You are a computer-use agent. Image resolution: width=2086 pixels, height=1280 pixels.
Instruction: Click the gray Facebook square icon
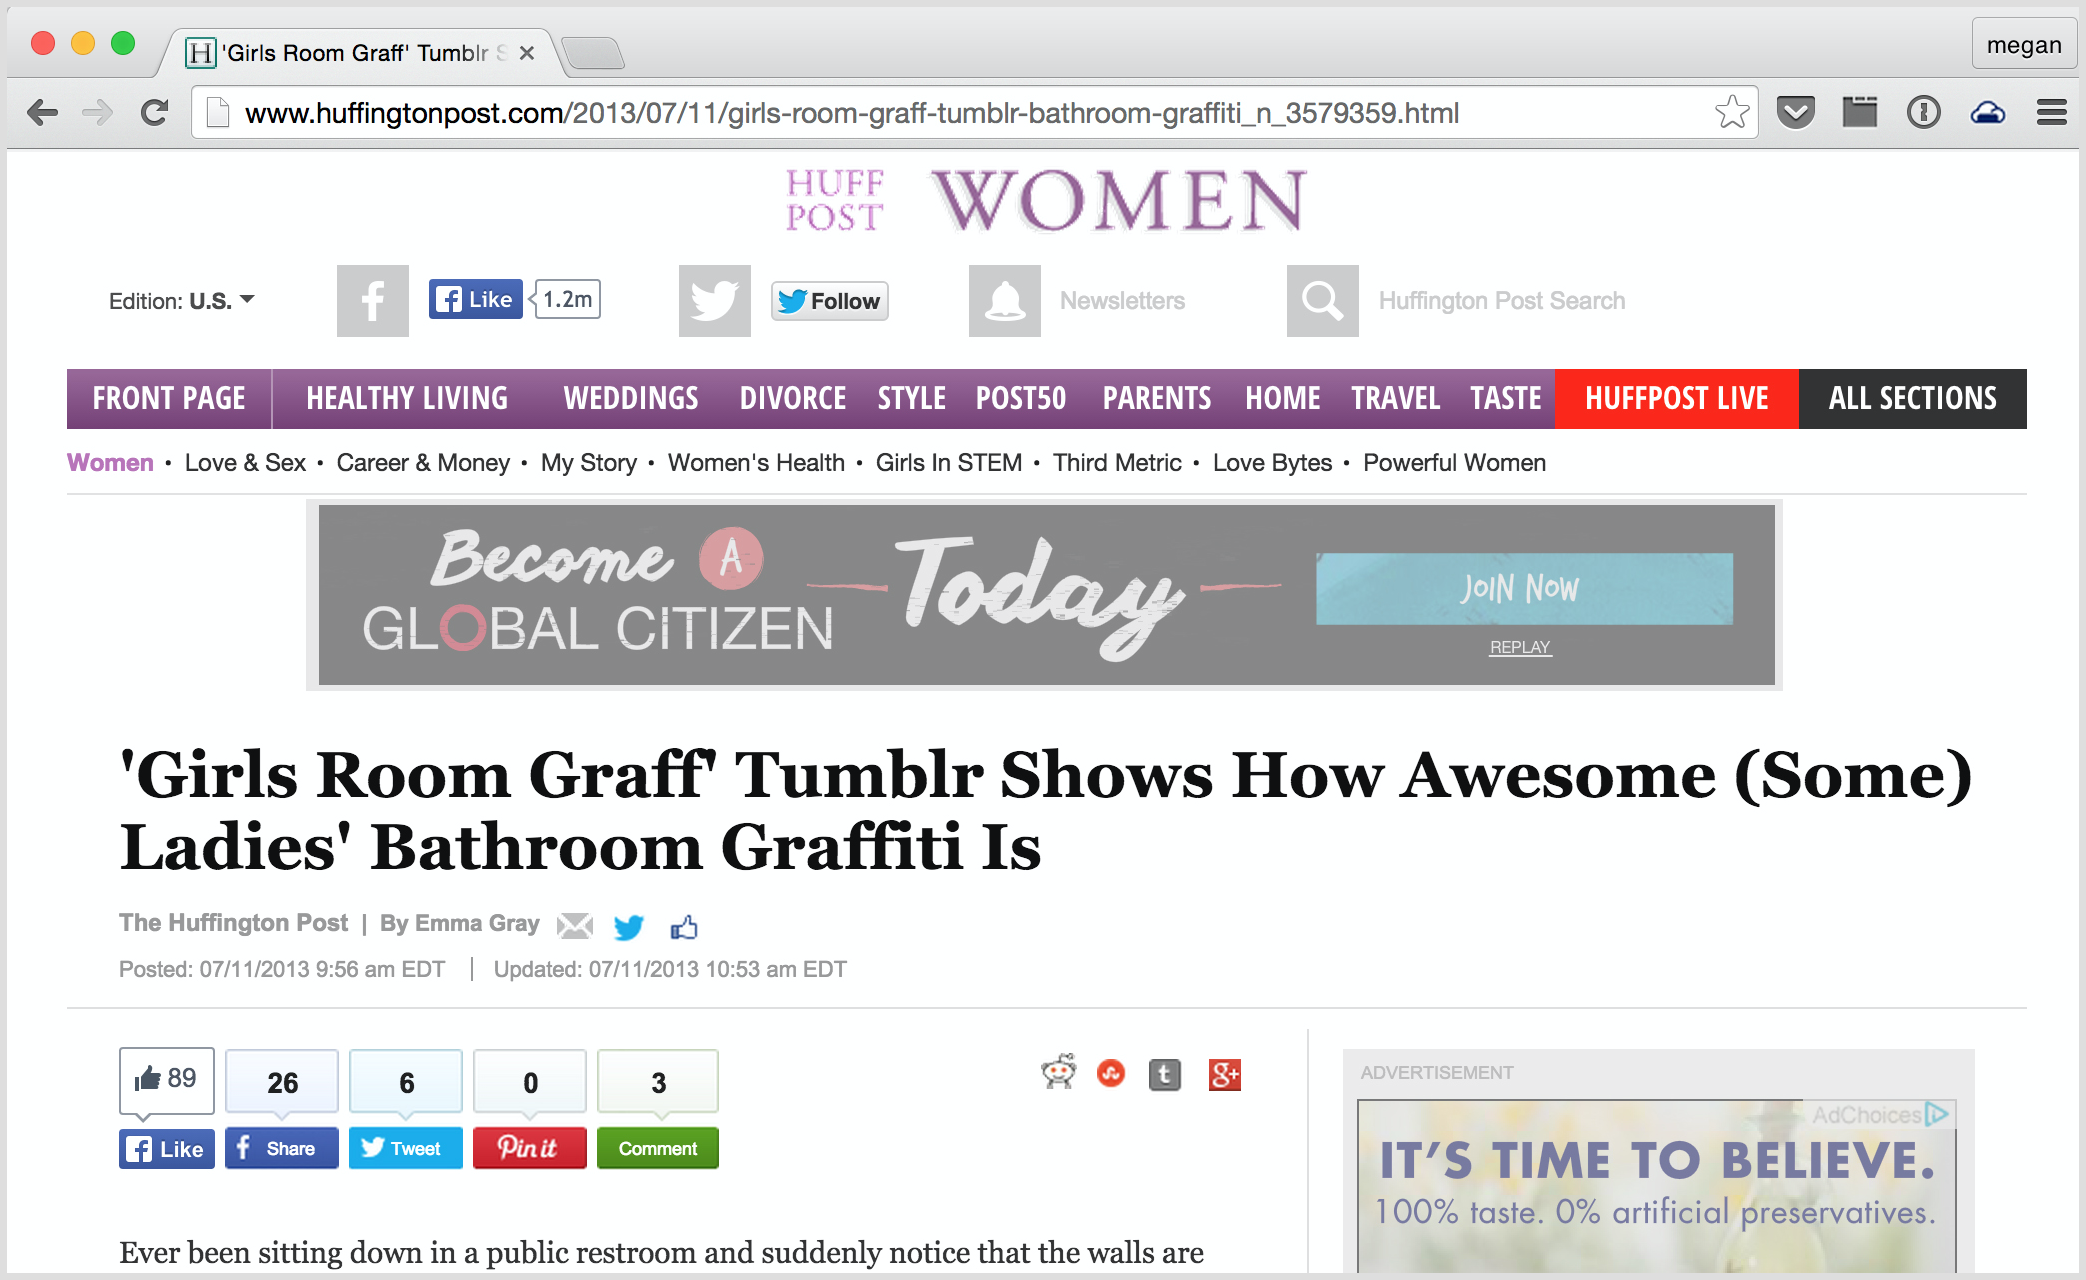pyautogui.click(x=373, y=301)
